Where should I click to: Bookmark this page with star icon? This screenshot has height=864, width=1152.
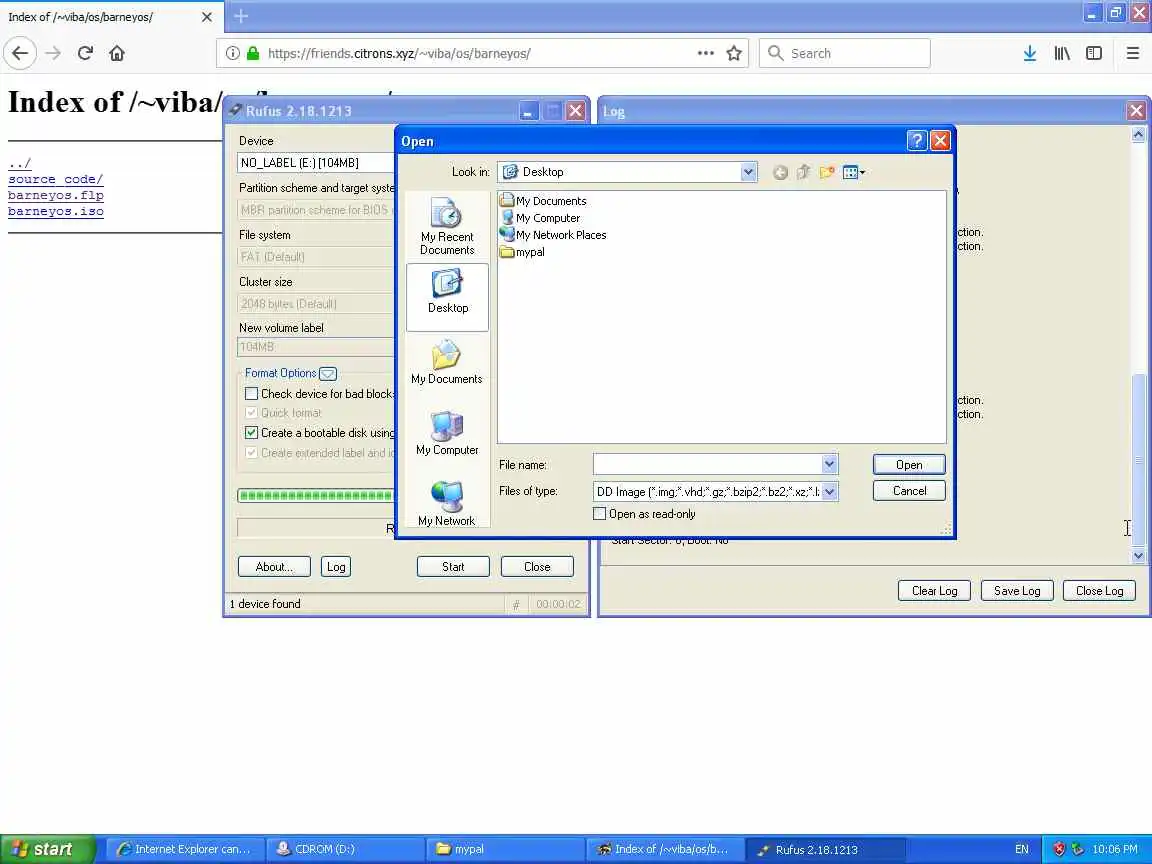tap(733, 53)
